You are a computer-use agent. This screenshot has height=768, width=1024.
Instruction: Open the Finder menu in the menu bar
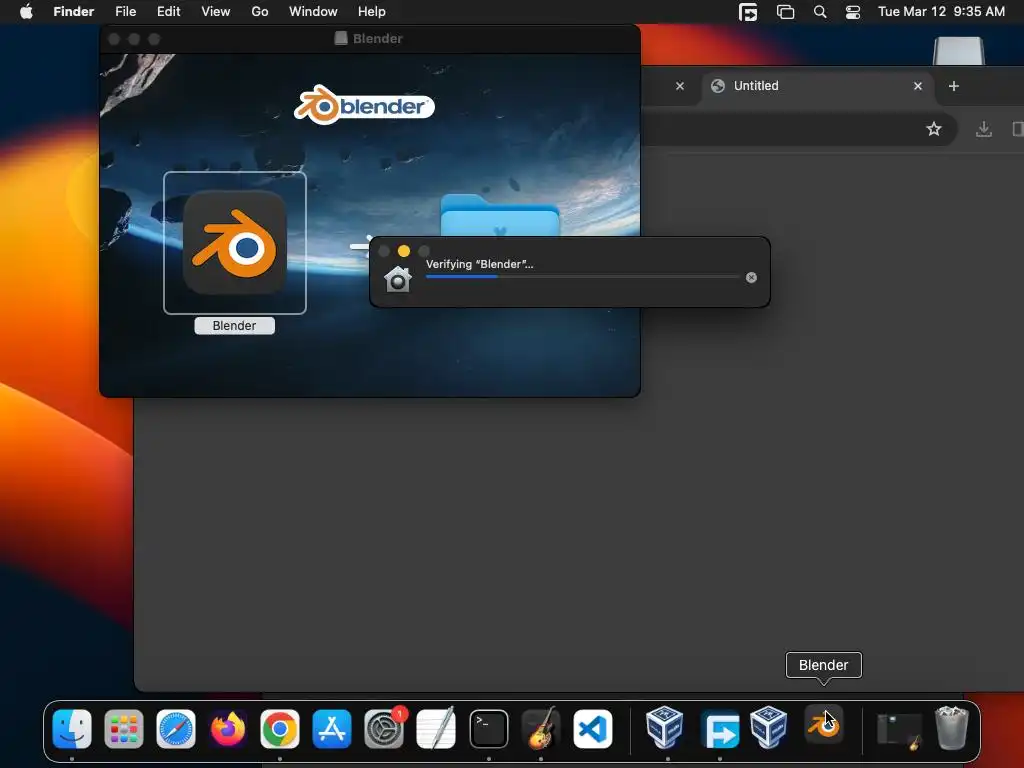(74, 12)
